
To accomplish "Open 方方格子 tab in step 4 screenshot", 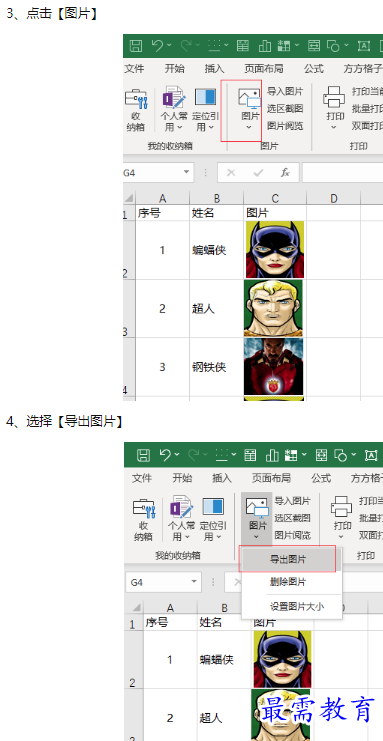I will click(x=367, y=478).
